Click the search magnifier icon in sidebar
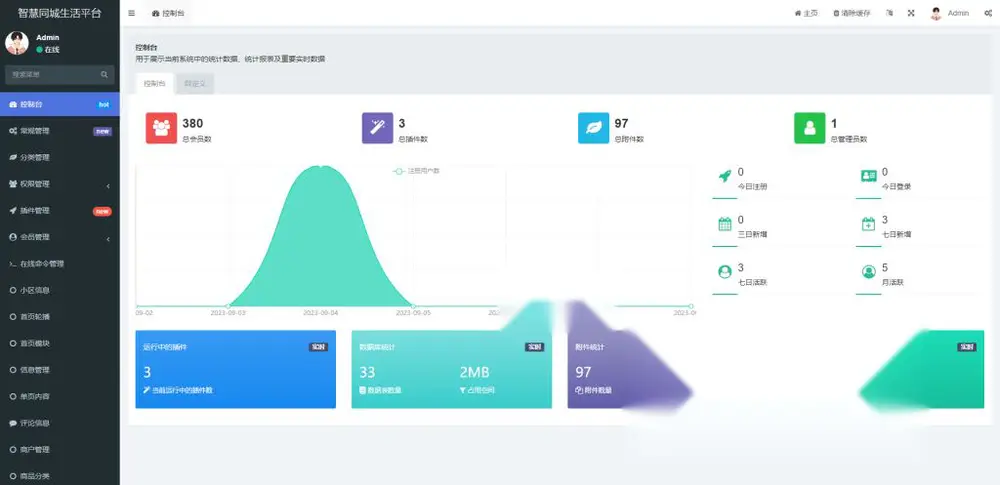This screenshot has width=1000, height=485. (104, 75)
